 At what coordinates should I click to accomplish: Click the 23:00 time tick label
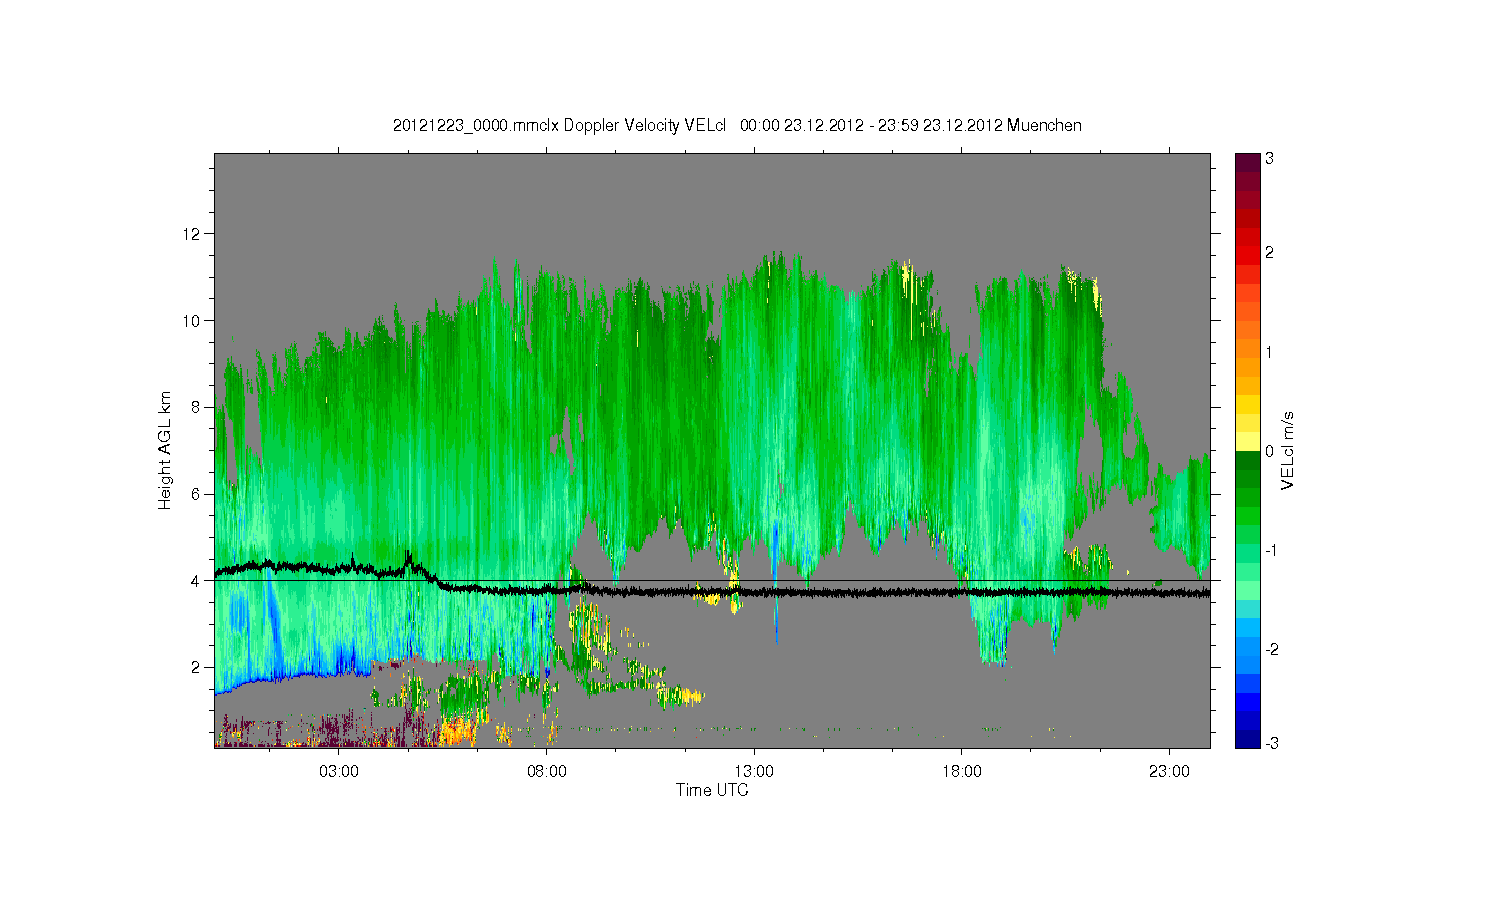click(x=1169, y=771)
